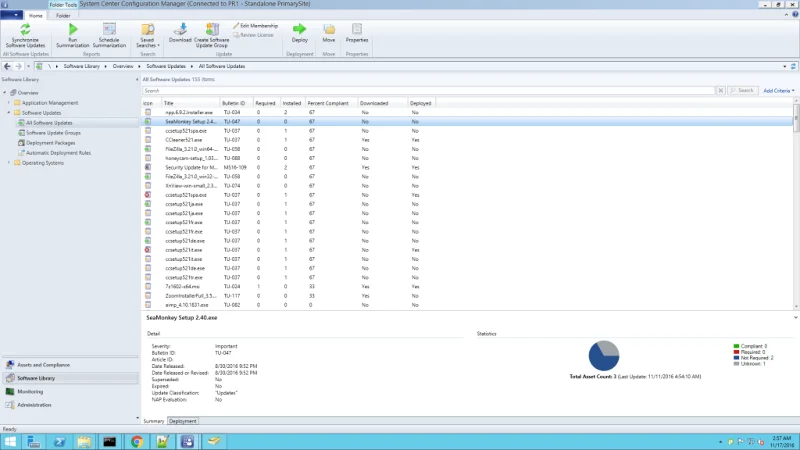Click the Move ribbon icon

329,30
